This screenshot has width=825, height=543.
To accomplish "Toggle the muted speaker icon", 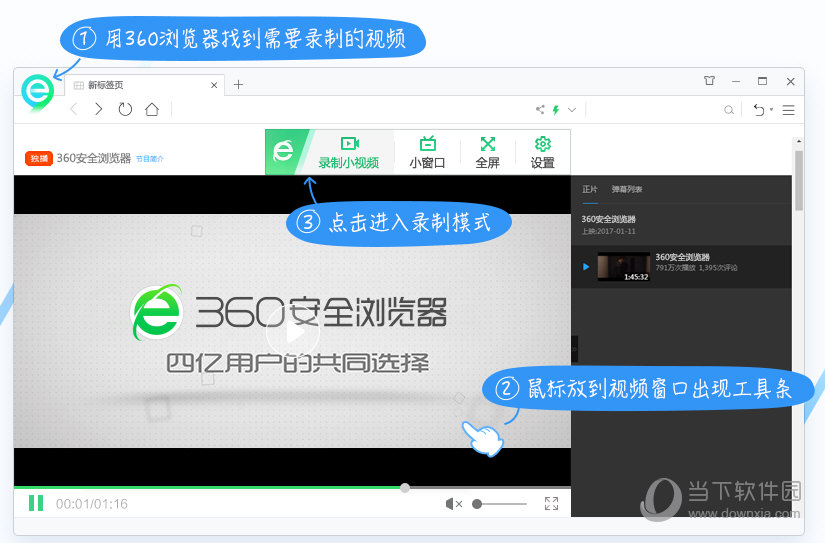I will [454, 504].
